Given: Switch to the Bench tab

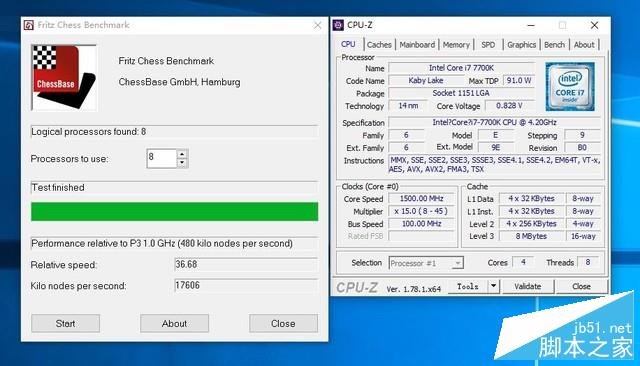Looking at the screenshot, I should 554,44.
